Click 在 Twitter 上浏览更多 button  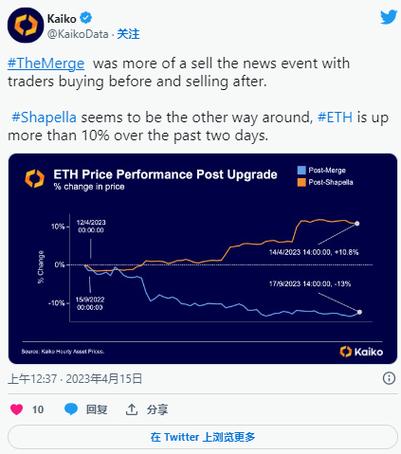[x=203, y=437]
